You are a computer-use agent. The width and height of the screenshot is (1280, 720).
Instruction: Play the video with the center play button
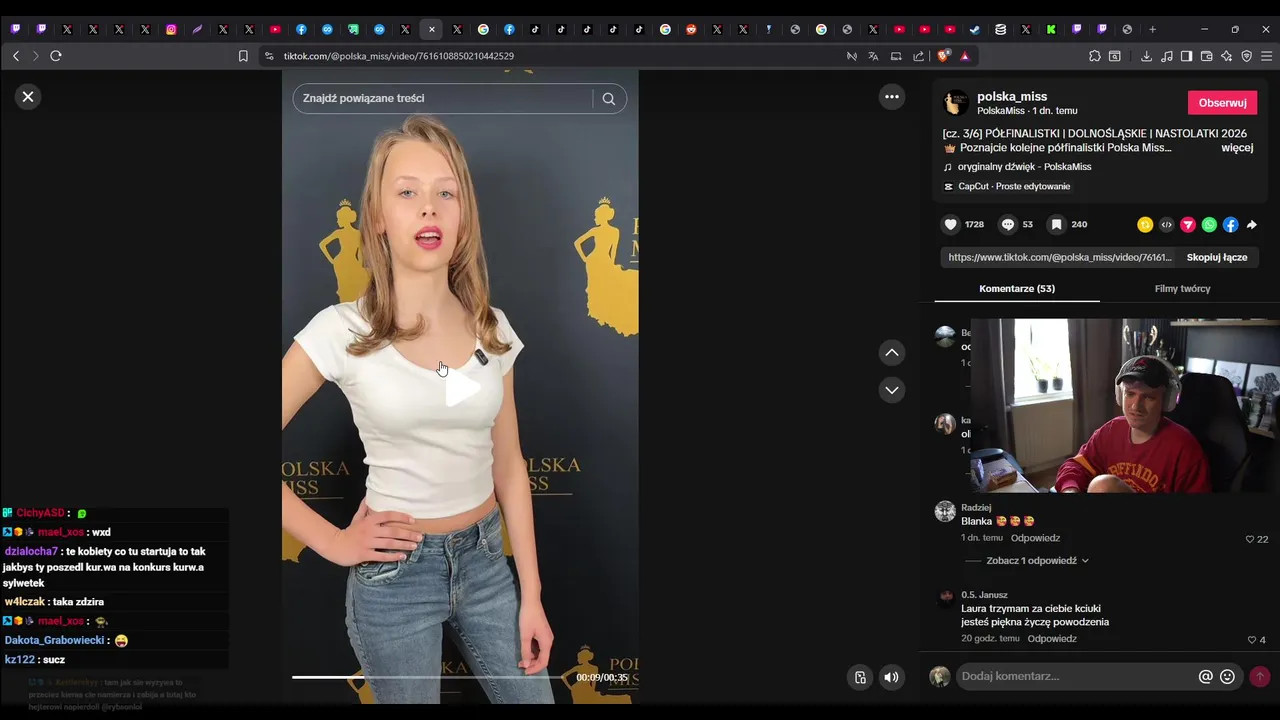click(461, 389)
